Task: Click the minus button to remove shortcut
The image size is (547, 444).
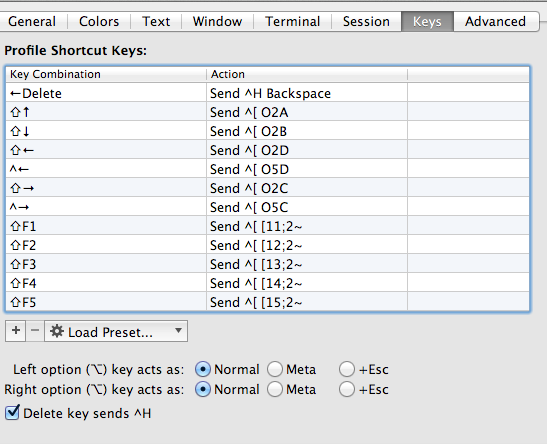Action: 35,331
